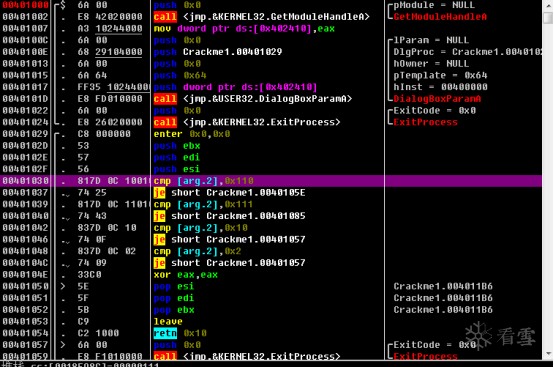The width and height of the screenshot is (554, 367).
Task: Click Crackme1.004011B6 comment on pop ebx row
Action: pyautogui.click(x=443, y=310)
